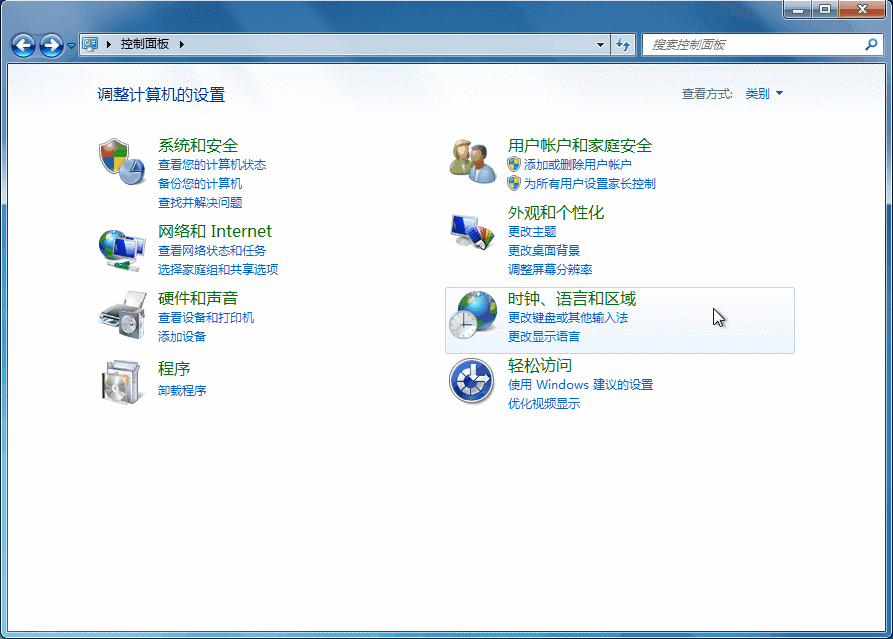Open 查看网络状态和任务 link
The width and height of the screenshot is (893, 639).
pyautogui.click(x=212, y=251)
